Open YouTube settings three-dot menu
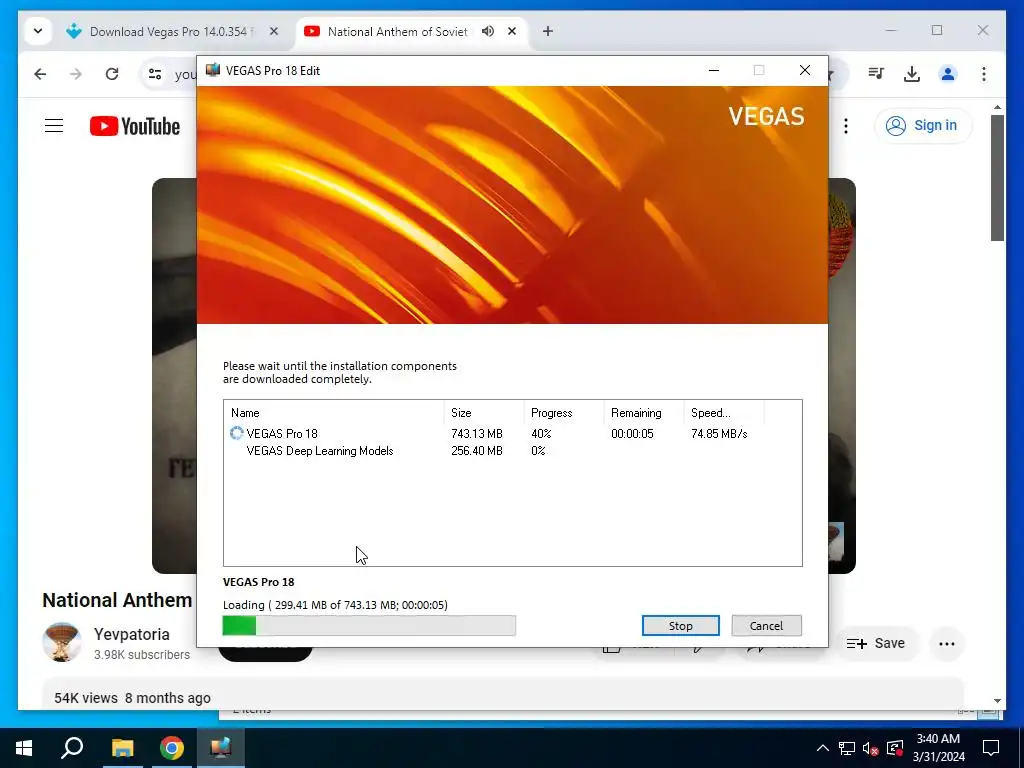This screenshot has height=768, width=1024. click(x=846, y=125)
